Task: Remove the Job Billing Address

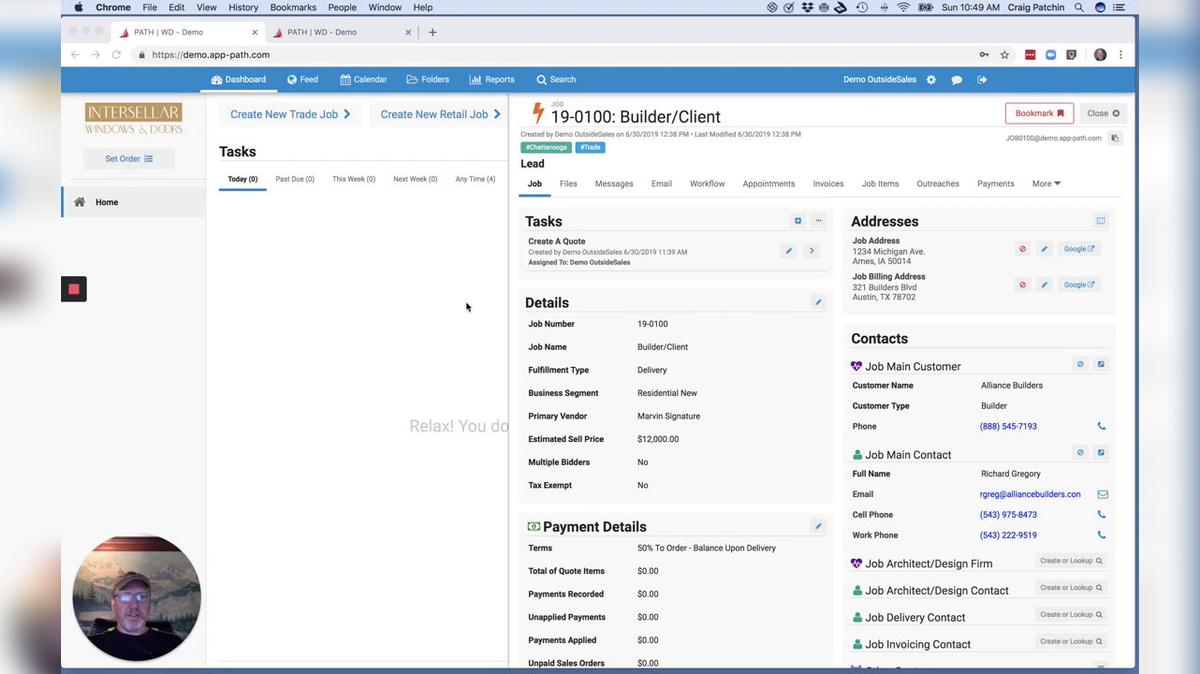Action: coord(1022,285)
